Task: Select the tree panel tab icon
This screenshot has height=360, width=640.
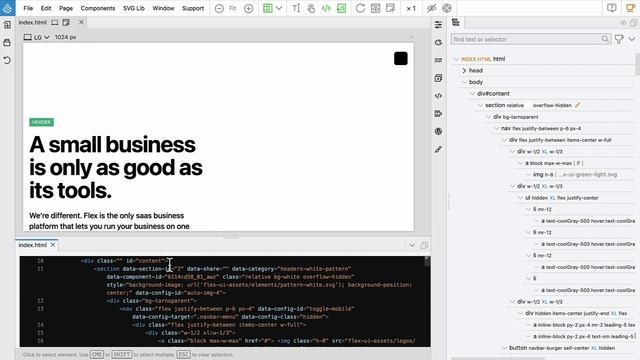Action: point(456,22)
